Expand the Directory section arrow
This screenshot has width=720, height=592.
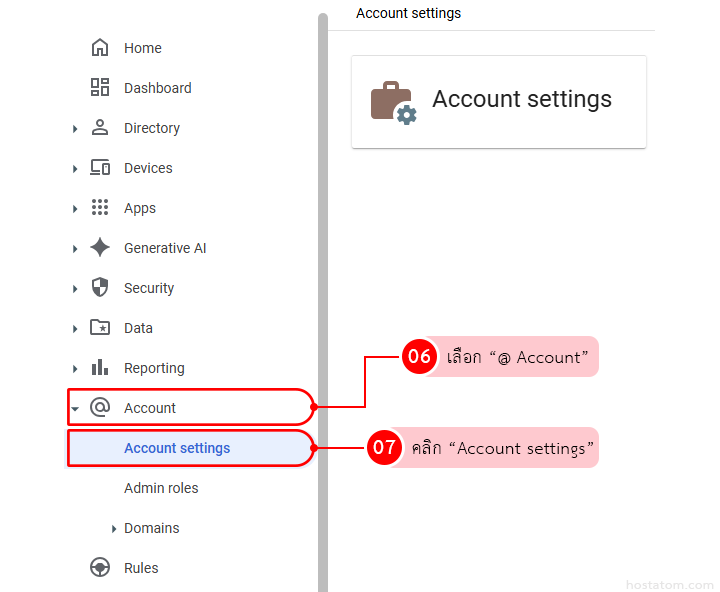pos(75,129)
